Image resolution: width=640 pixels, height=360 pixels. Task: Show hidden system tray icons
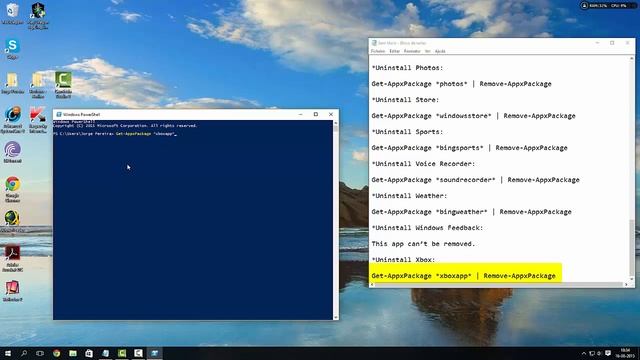tap(584, 353)
